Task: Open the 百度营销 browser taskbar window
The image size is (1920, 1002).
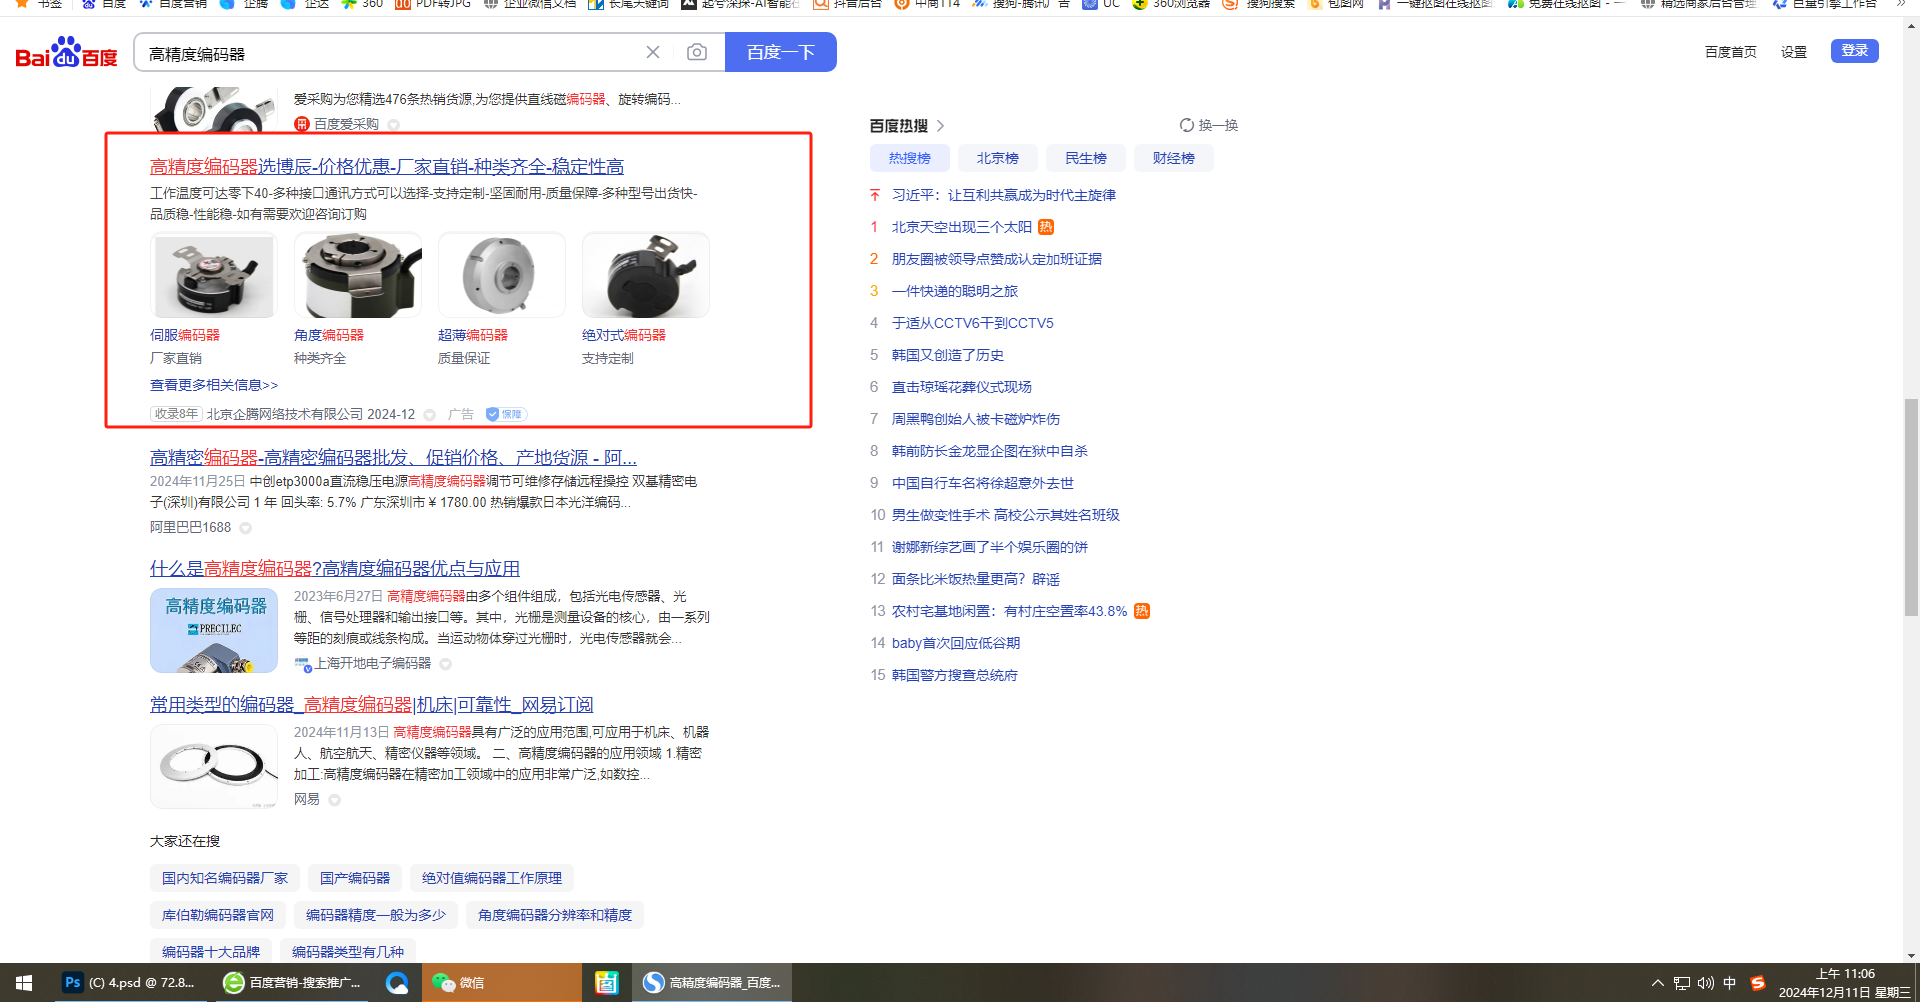Action: (292, 983)
